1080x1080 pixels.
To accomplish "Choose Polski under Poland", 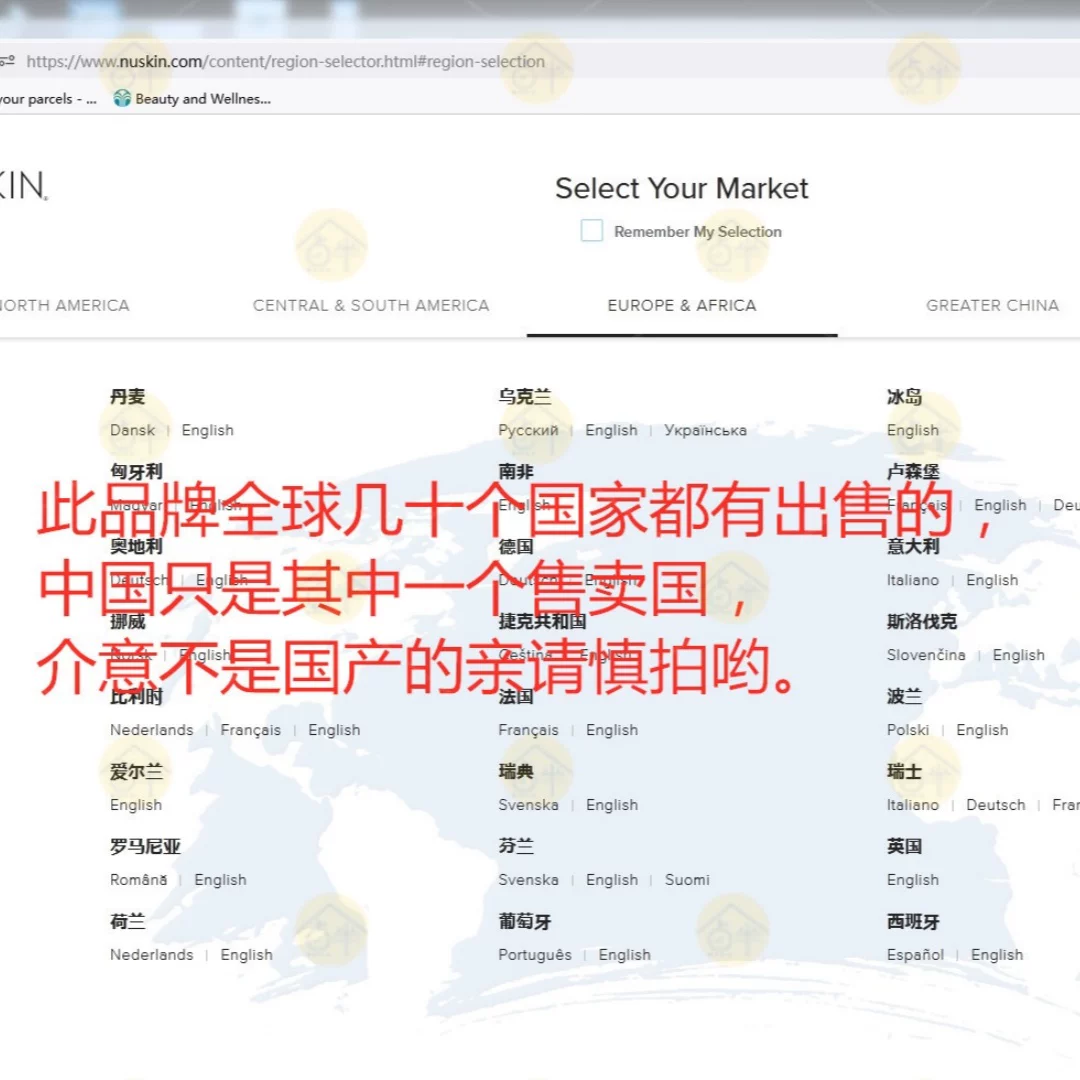I will point(907,729).
